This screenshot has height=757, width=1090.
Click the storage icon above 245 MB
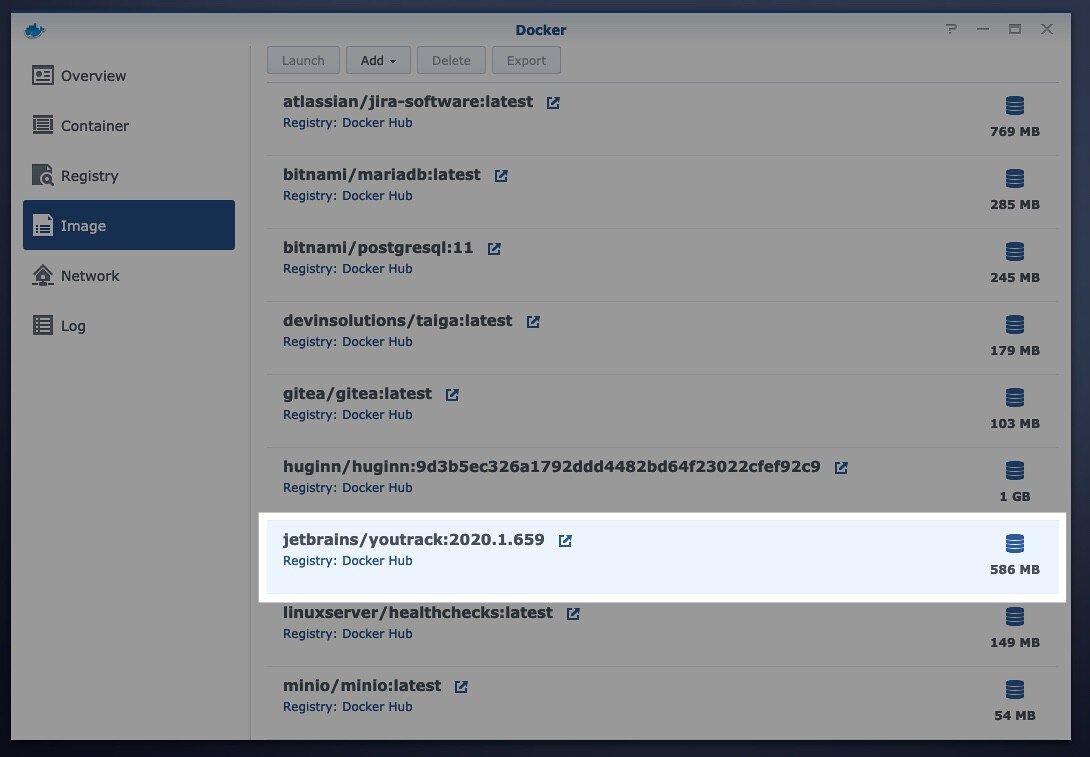1014,252
